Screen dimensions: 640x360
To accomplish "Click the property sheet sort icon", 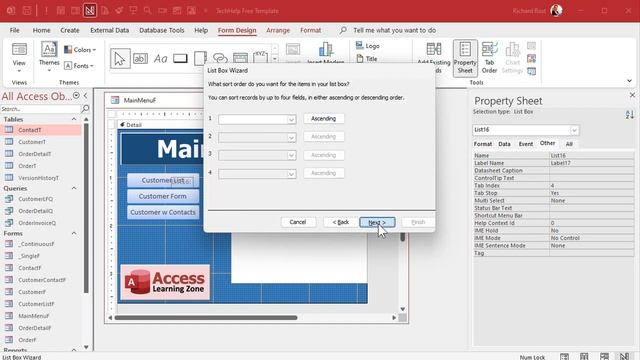I will click(629, 115).
